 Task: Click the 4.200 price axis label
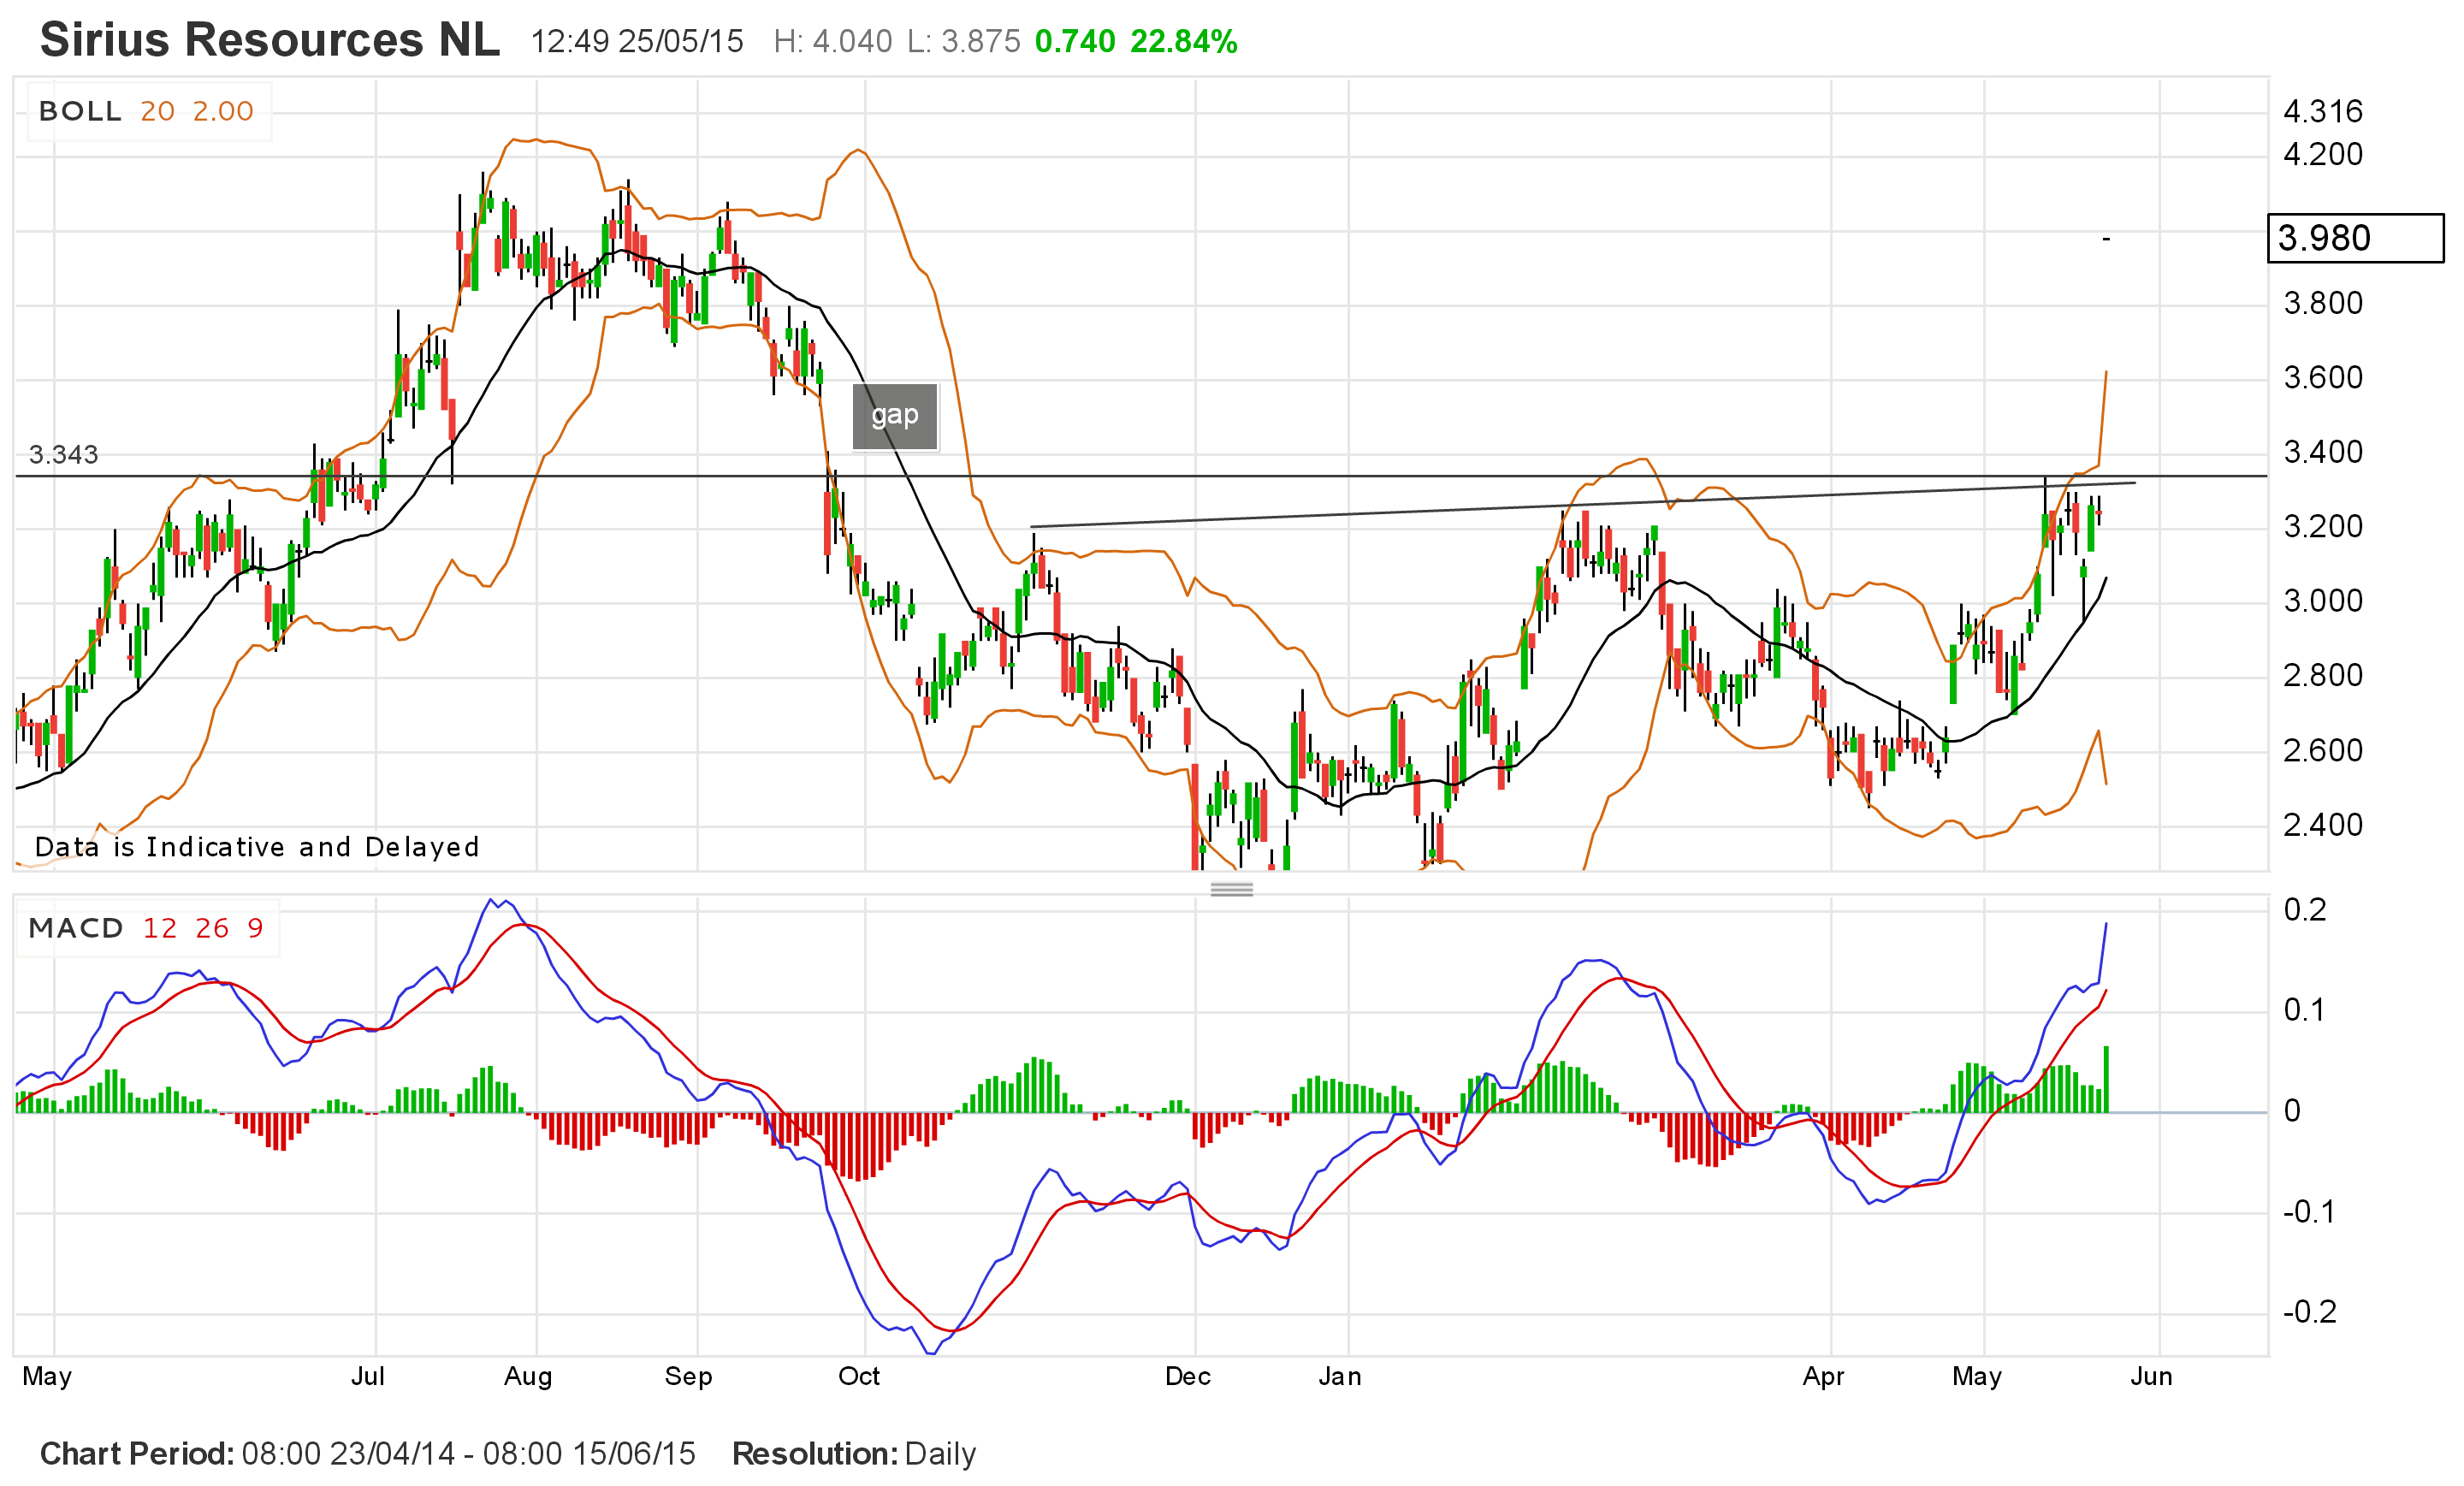[2323, 154]
